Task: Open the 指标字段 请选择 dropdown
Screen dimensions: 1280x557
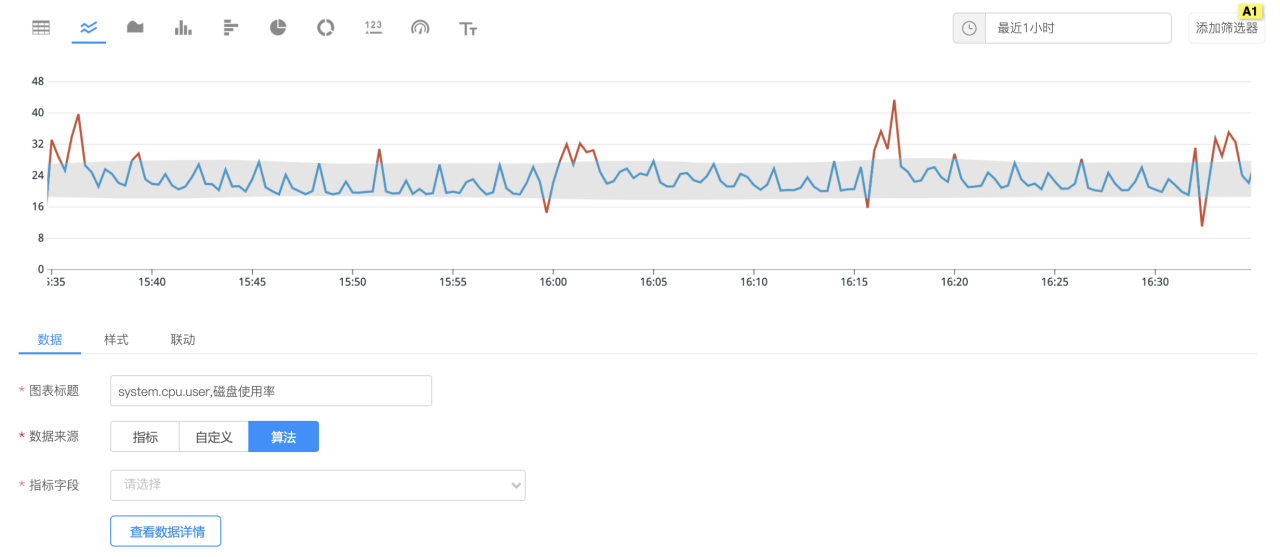Action: 318,485
